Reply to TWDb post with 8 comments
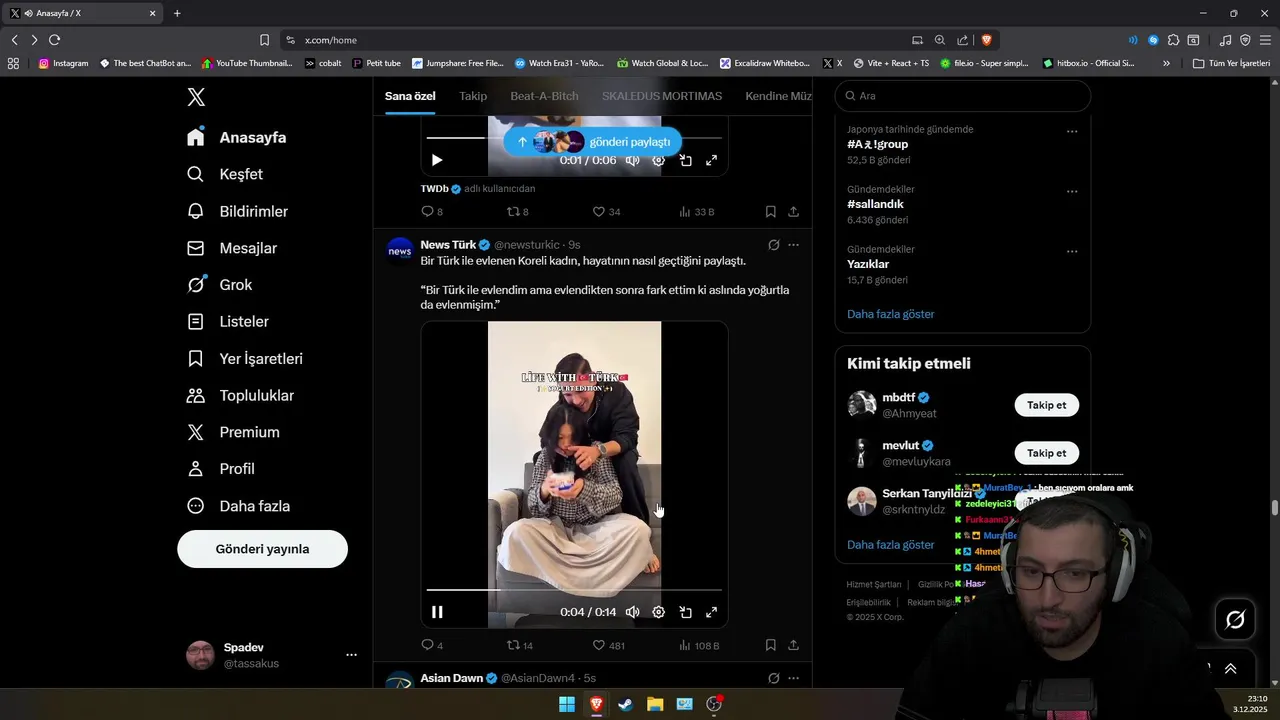This screenshot has width=1280, height=720. click(431, 212)
